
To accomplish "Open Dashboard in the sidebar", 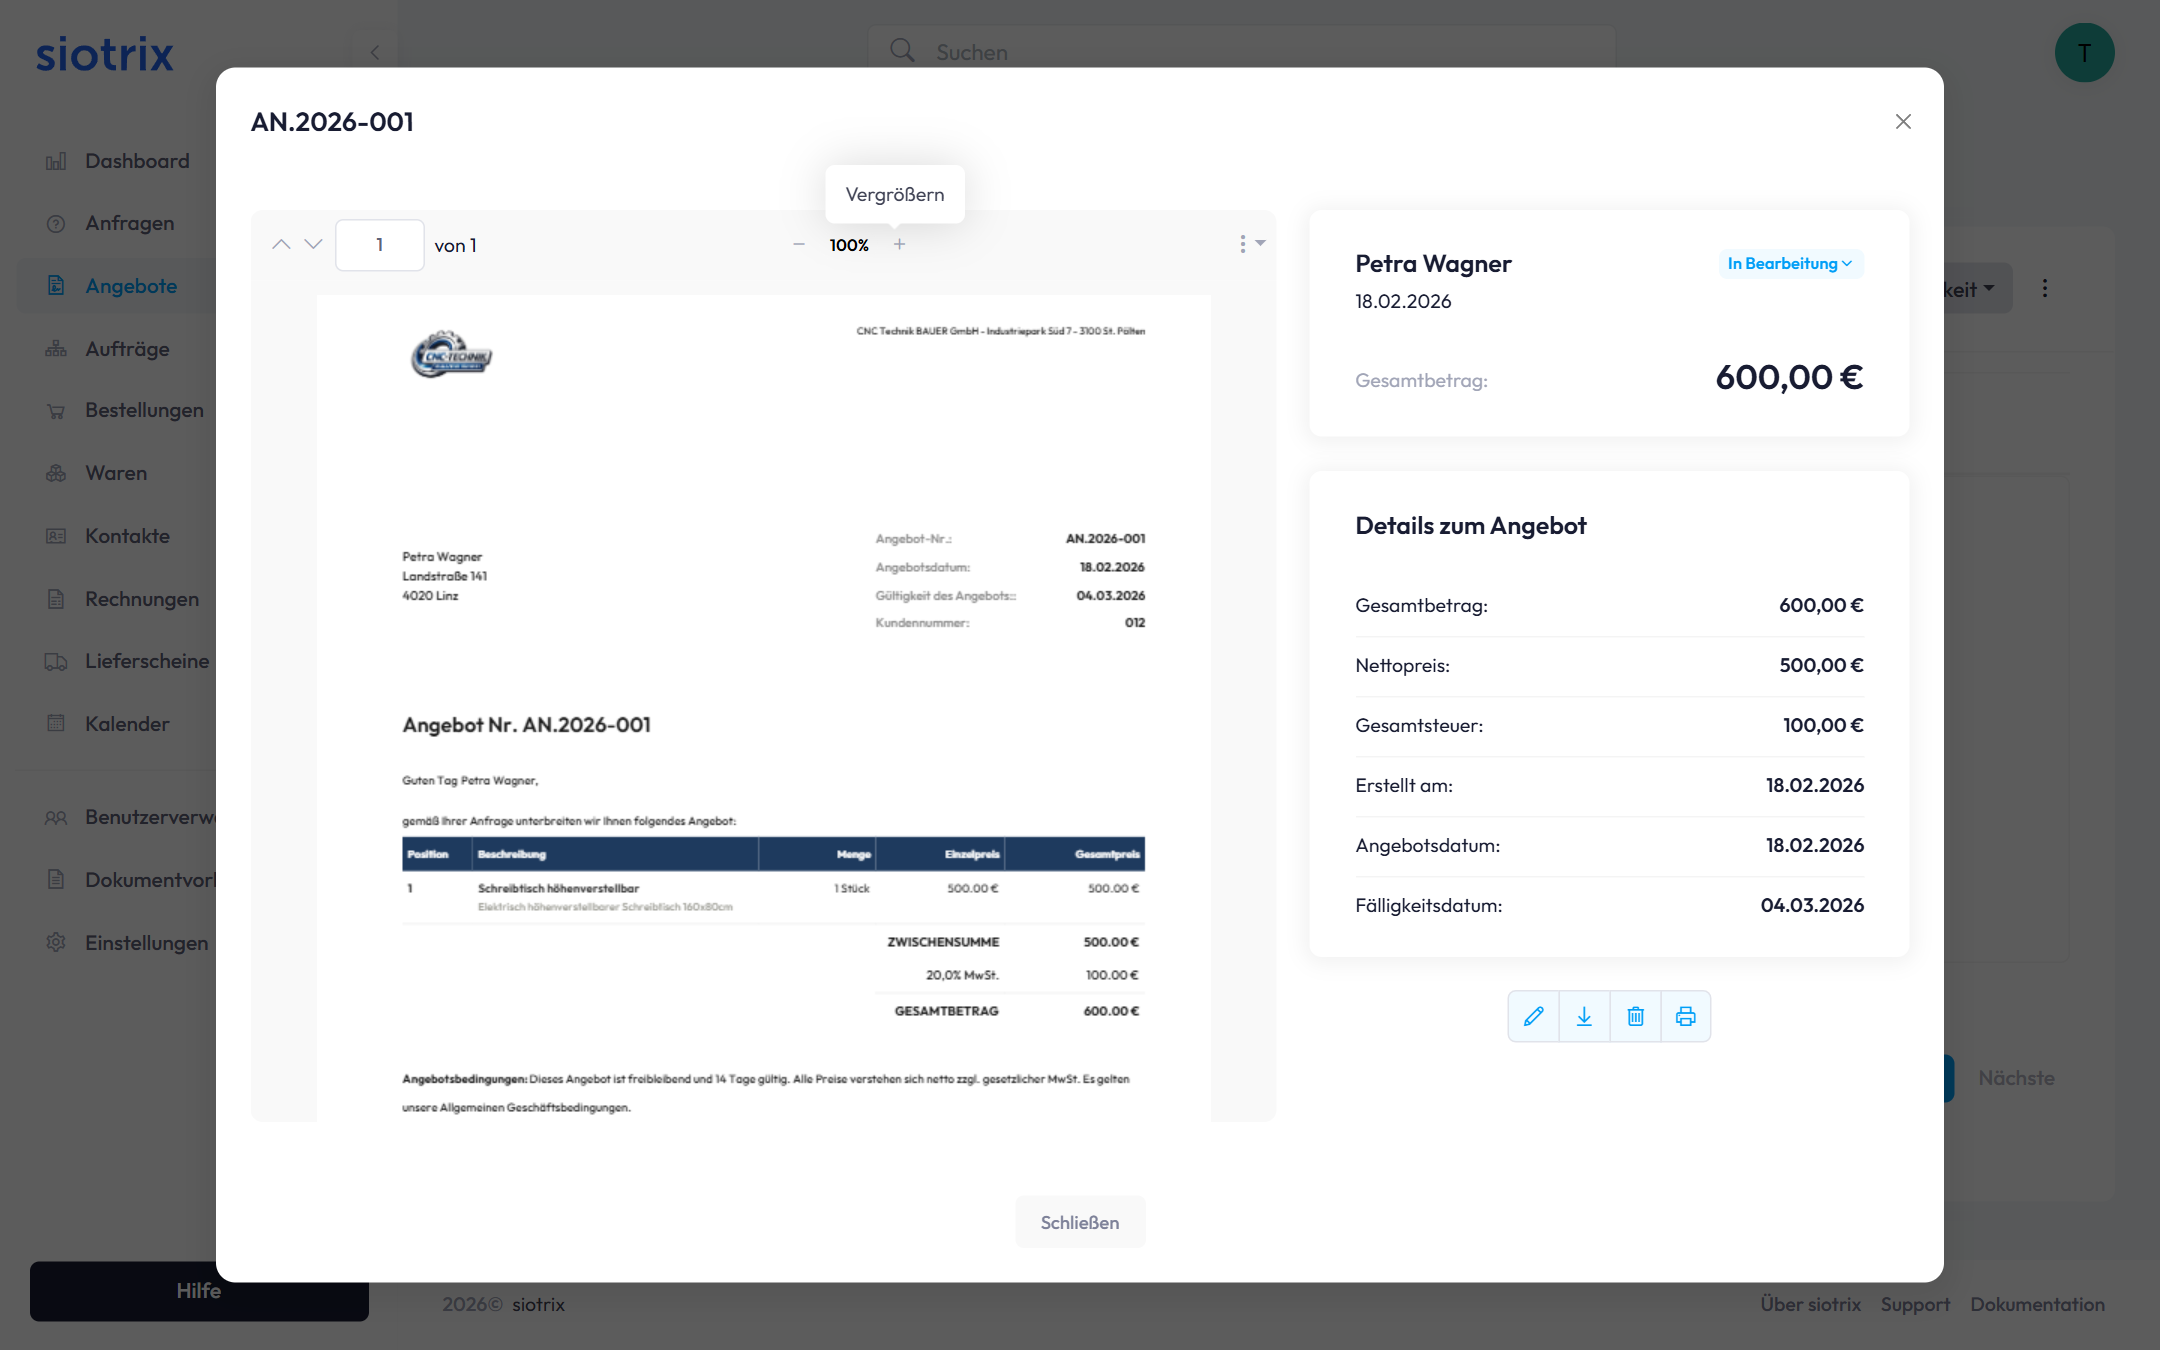I will click(136, 161).
